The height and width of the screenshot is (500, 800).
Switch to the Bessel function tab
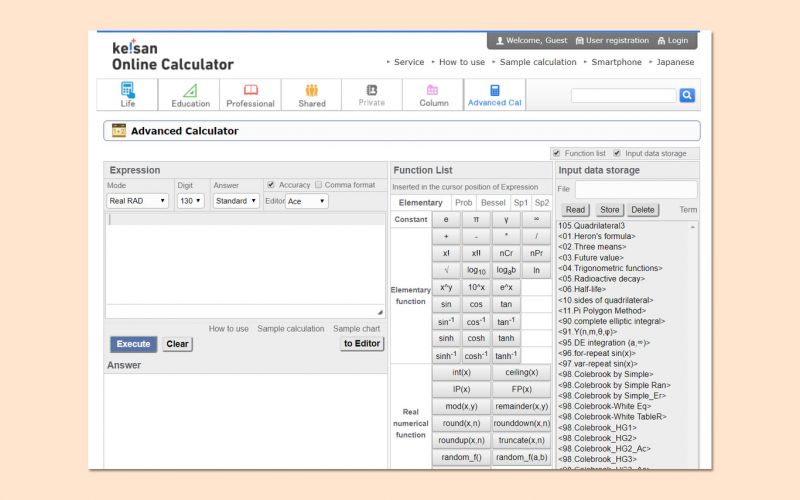pos(493,203)
